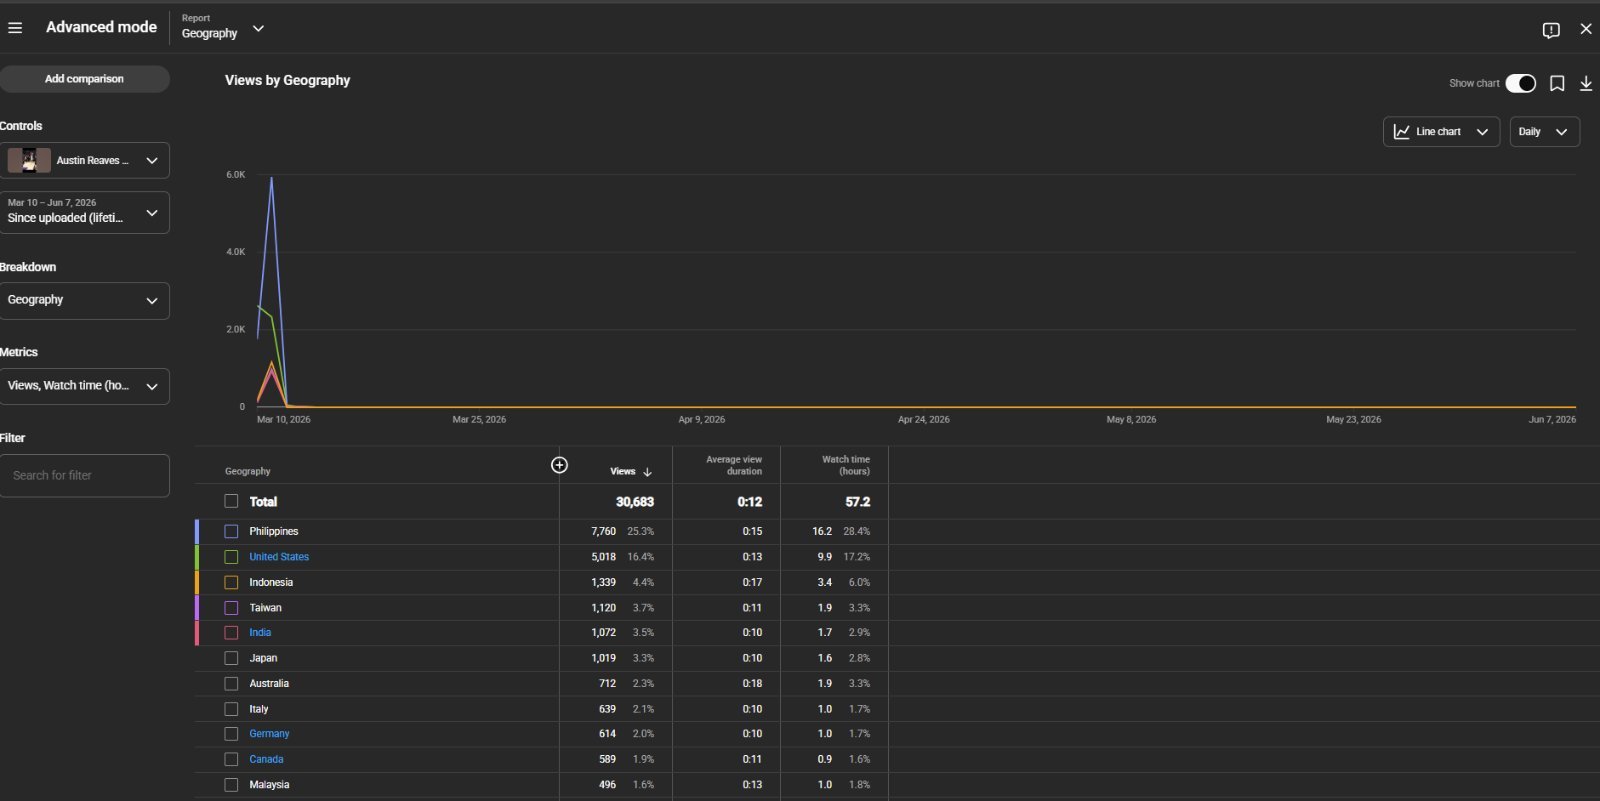Check the Canada checkbox
The width and height of the screenshot is (1600, 801).
[231, 760]
